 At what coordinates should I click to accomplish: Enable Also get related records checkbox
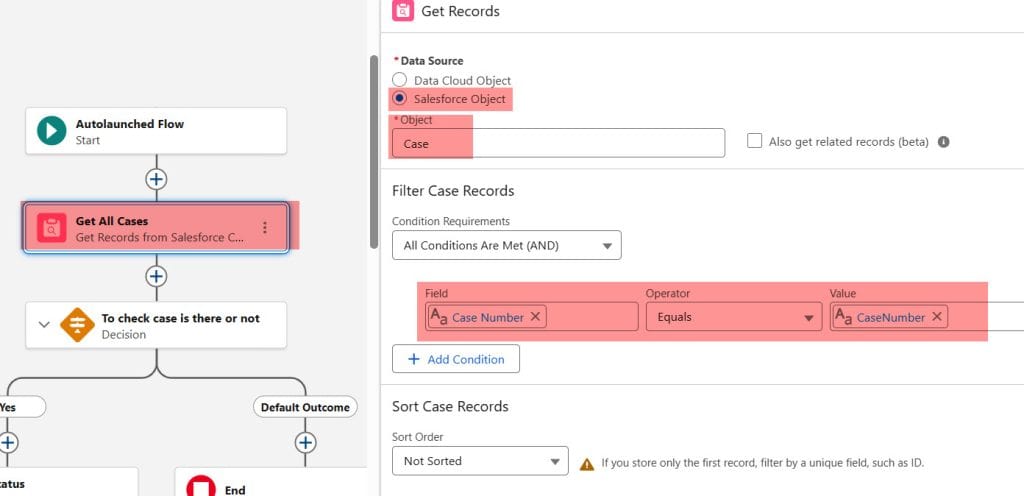[754, 141]
